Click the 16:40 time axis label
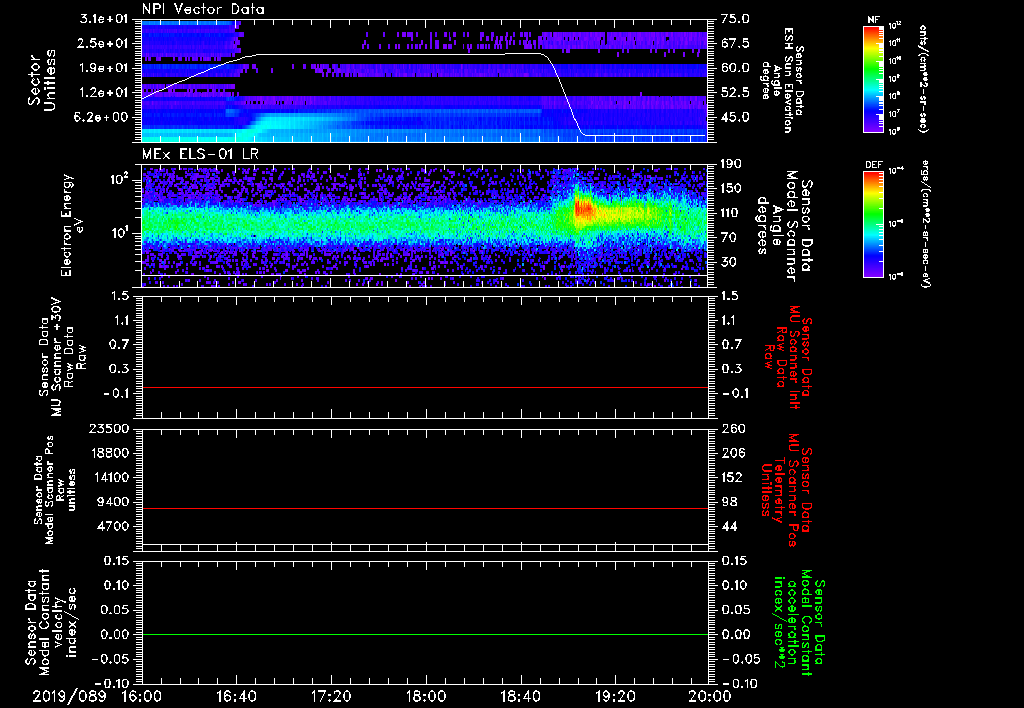Image resolution: width=1024 pixels, height=708 pixels. pos(236,696)
